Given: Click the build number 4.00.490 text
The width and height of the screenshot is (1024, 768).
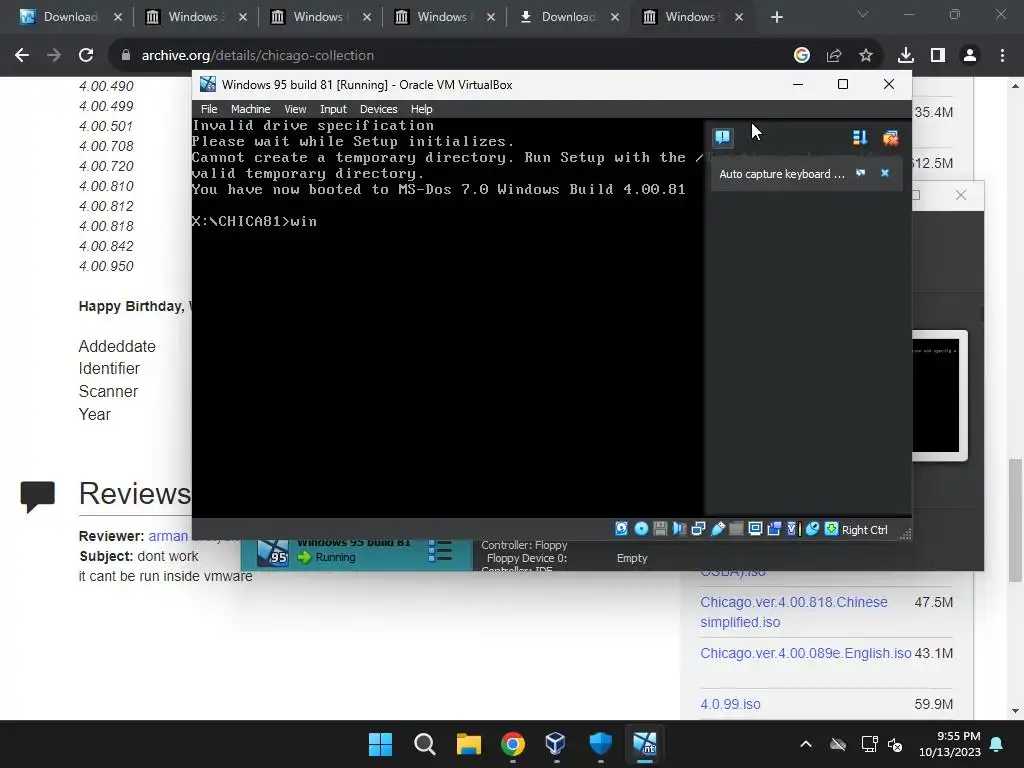Looking at the screenshot, I should (106, 86).
